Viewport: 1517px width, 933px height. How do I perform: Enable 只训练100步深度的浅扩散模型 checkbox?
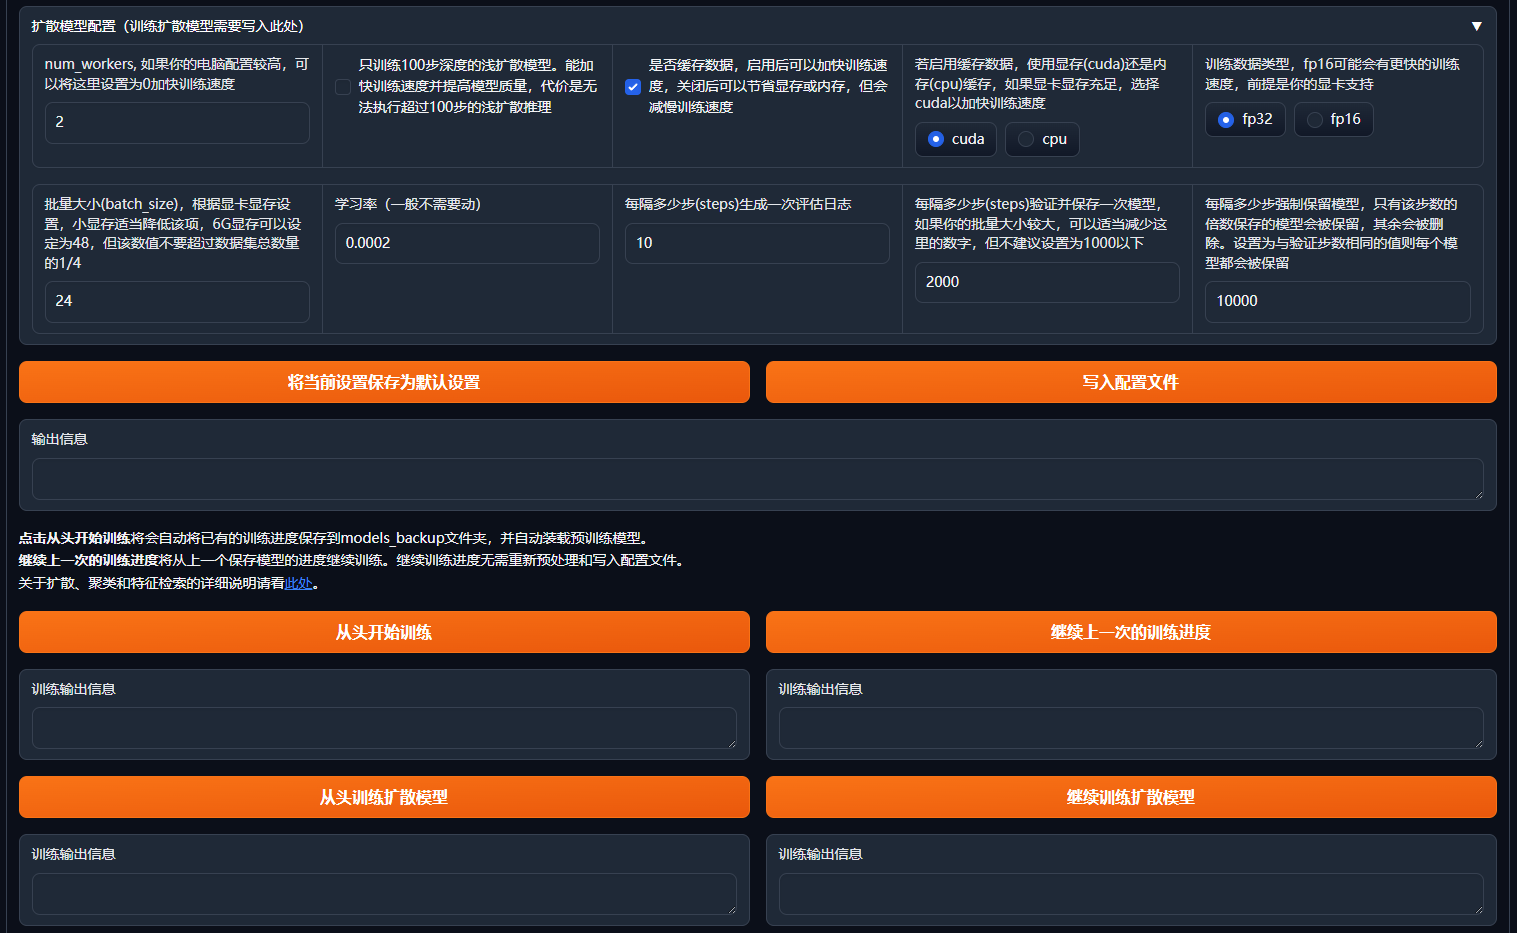[x=343, y=87]
